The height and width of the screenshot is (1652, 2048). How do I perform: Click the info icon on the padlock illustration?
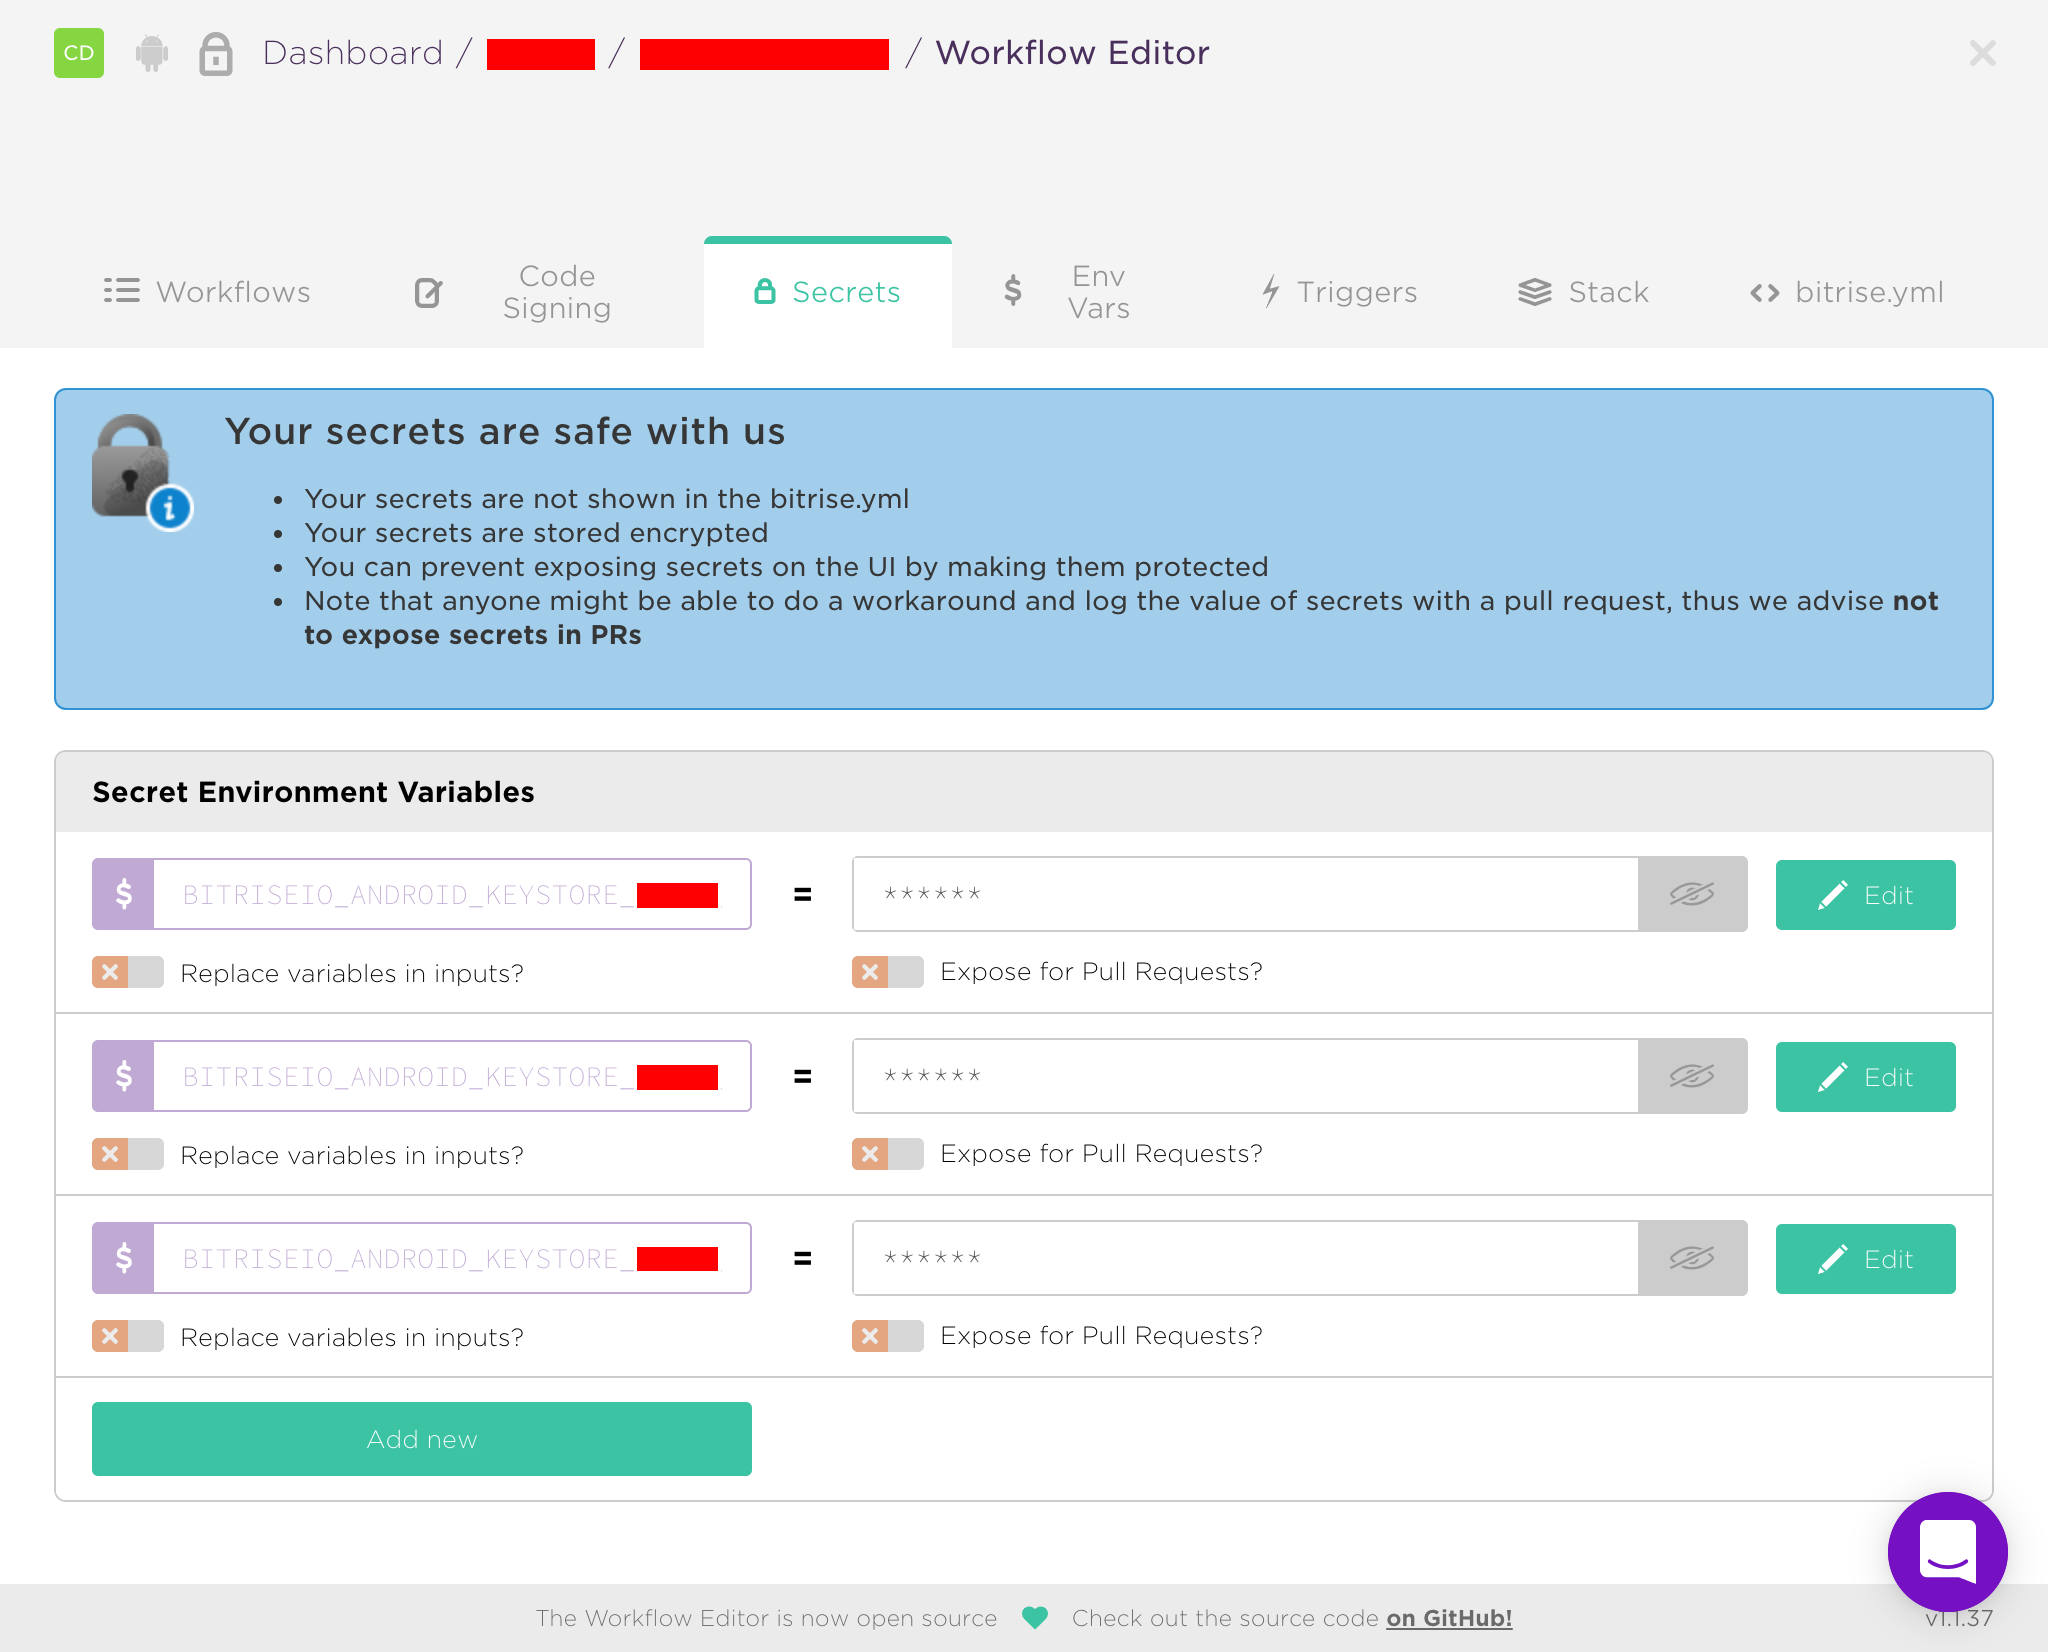(x=168, y=508)
